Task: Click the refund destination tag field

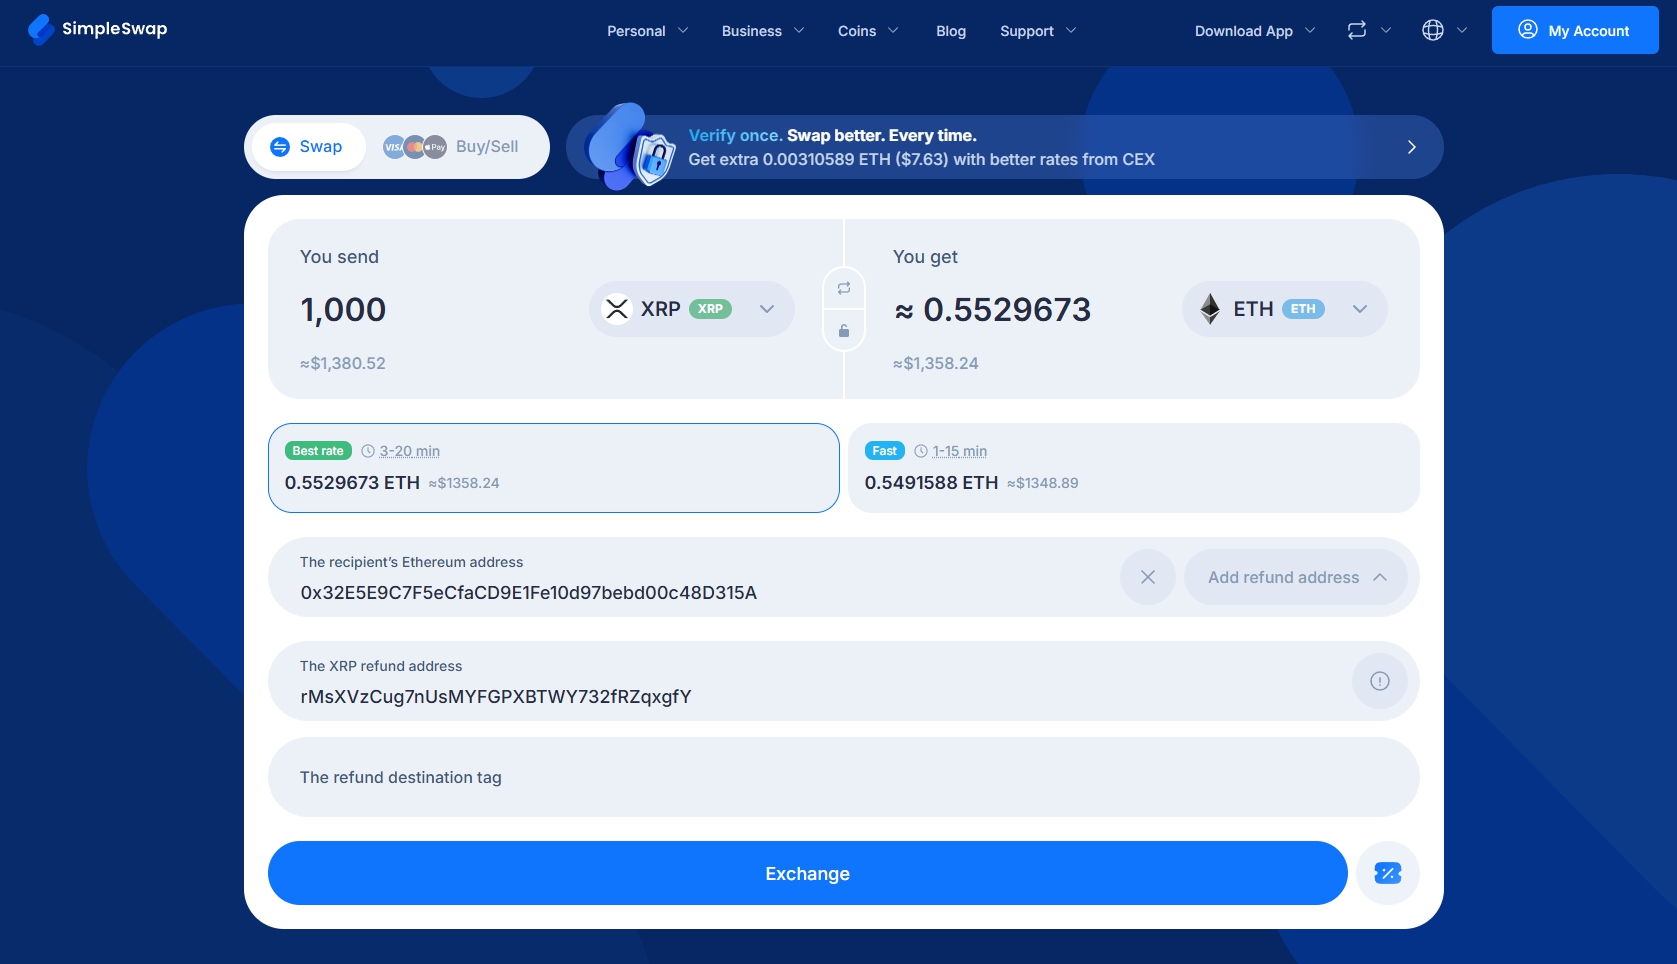Action: [x=844, y=777]
